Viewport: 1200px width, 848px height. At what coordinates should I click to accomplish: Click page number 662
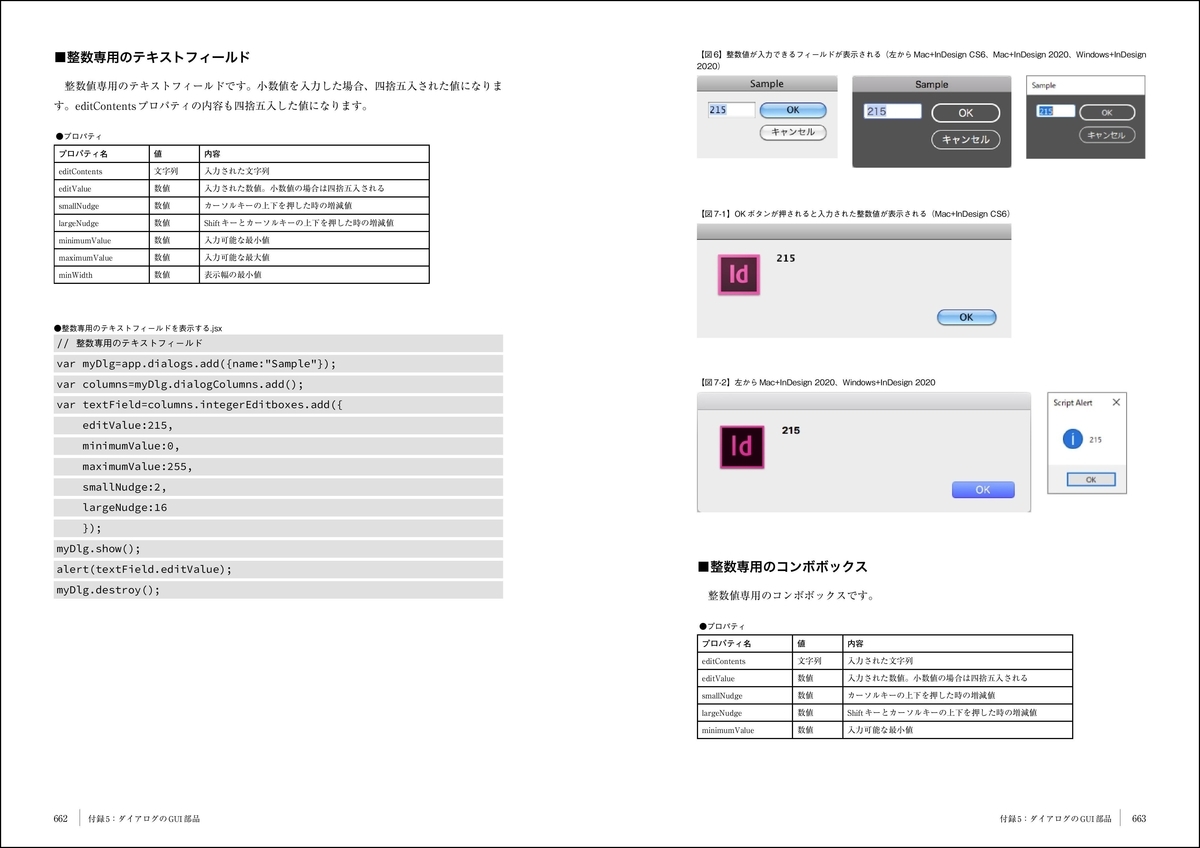[60, 818]
